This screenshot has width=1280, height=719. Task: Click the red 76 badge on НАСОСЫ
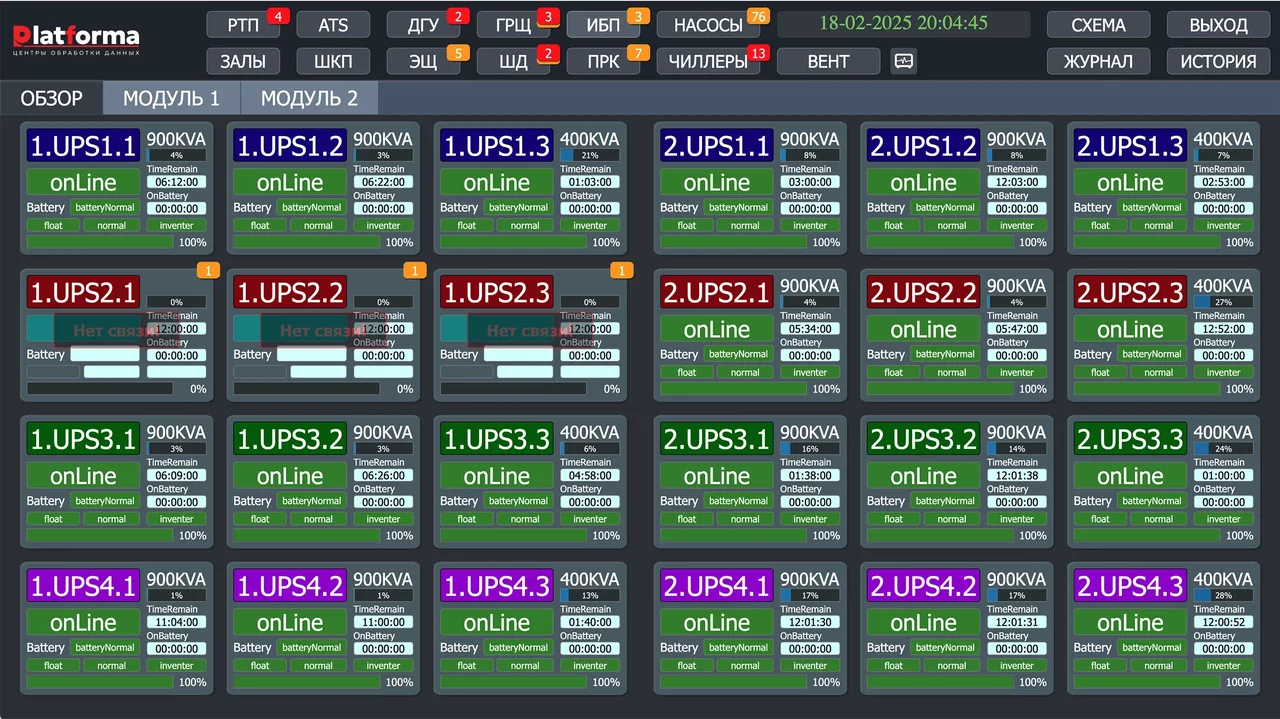[758, 16]
